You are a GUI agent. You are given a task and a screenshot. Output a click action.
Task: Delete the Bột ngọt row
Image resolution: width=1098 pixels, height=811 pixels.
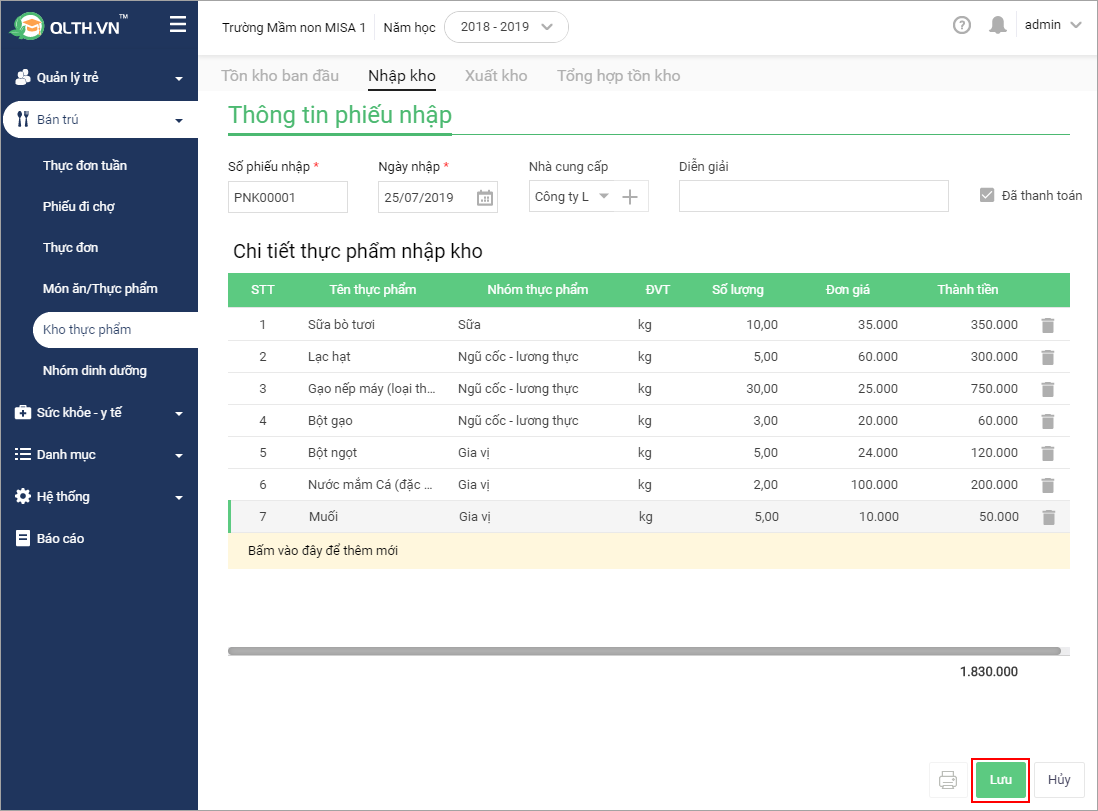click(1048, 453)
